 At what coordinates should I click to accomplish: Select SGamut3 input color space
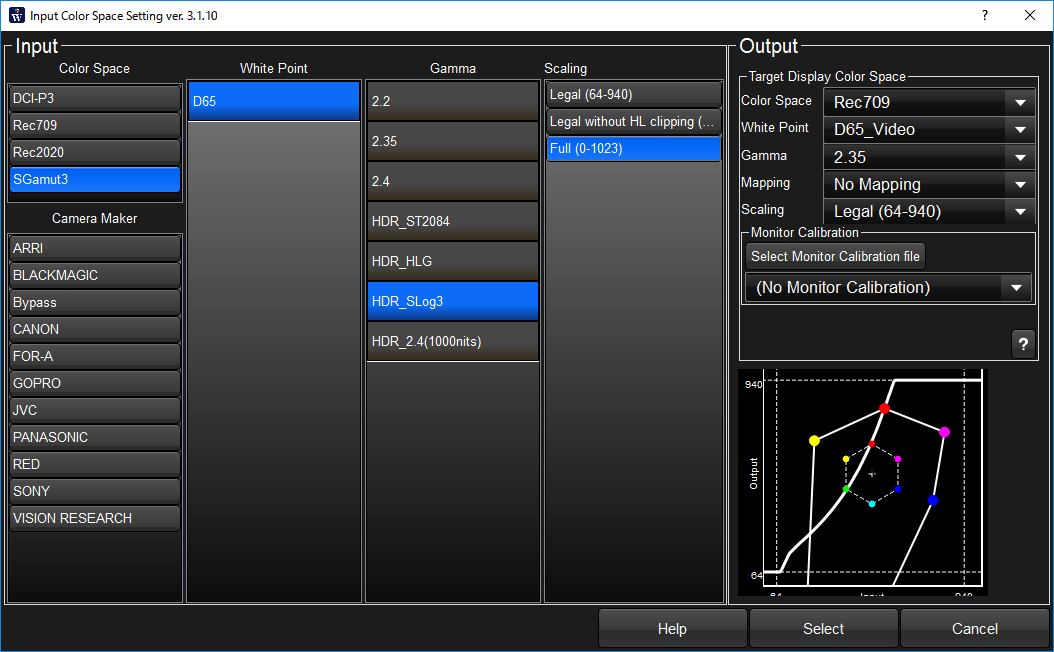coord(95,179)
